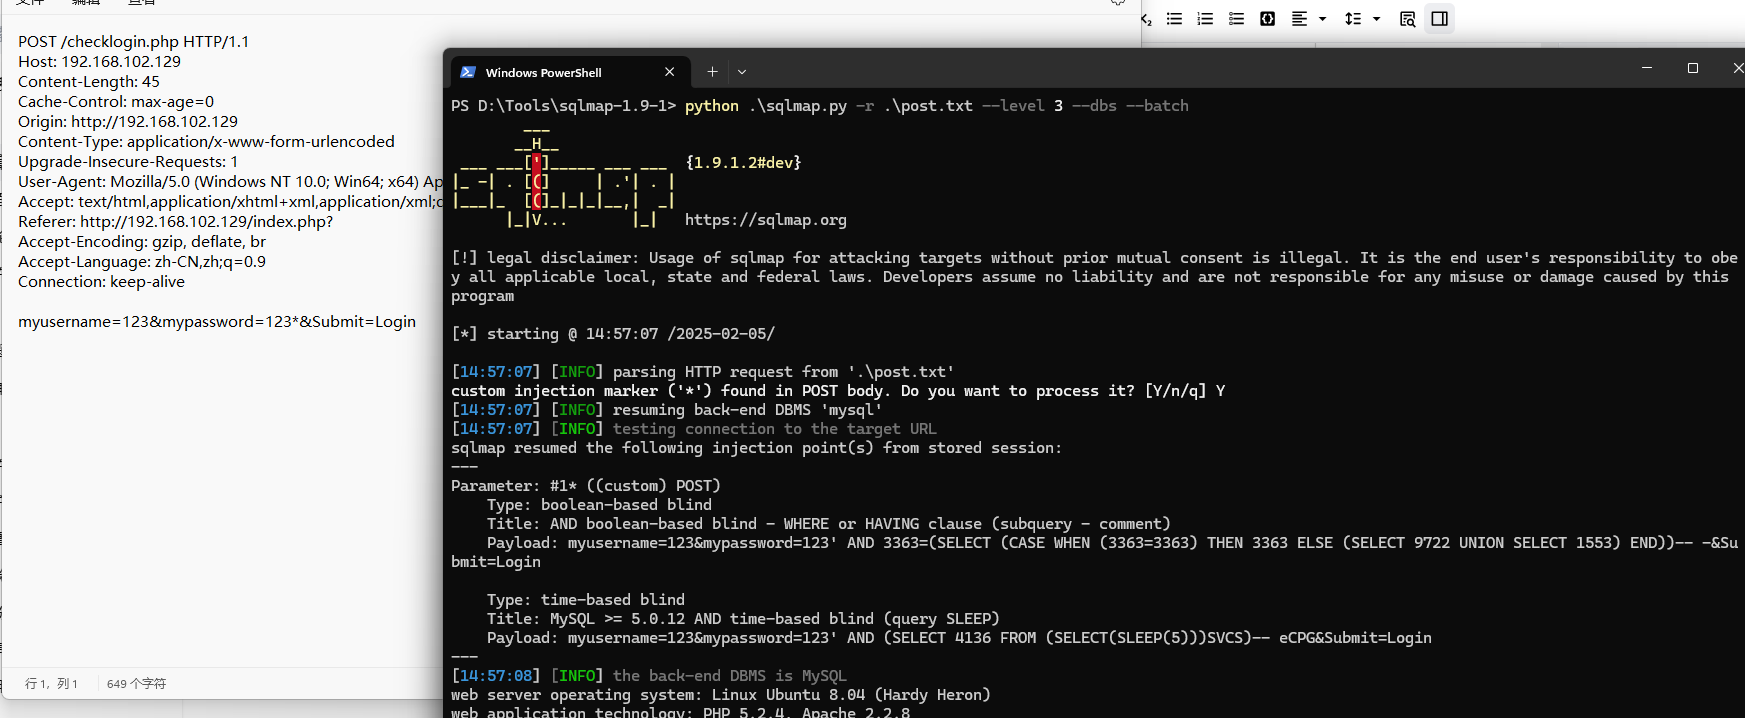Click the '{1.9.1.2#dev}' version text
1745x718 pixels.
[743, 162]
